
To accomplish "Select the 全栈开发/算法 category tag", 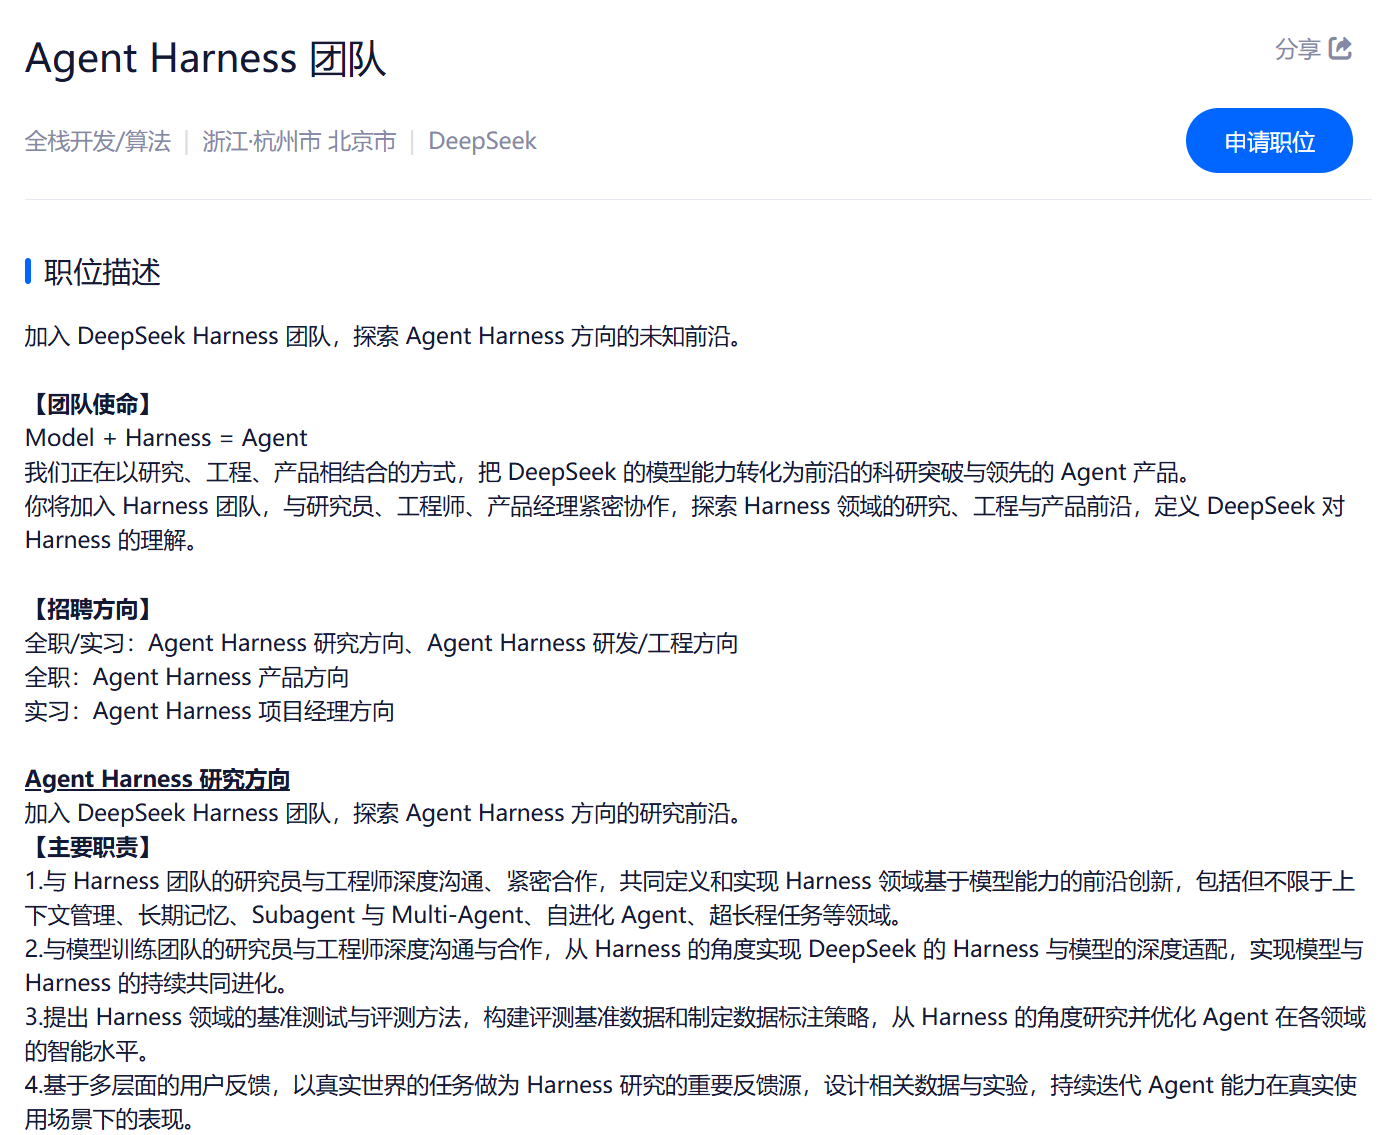I will coord(98,141).
